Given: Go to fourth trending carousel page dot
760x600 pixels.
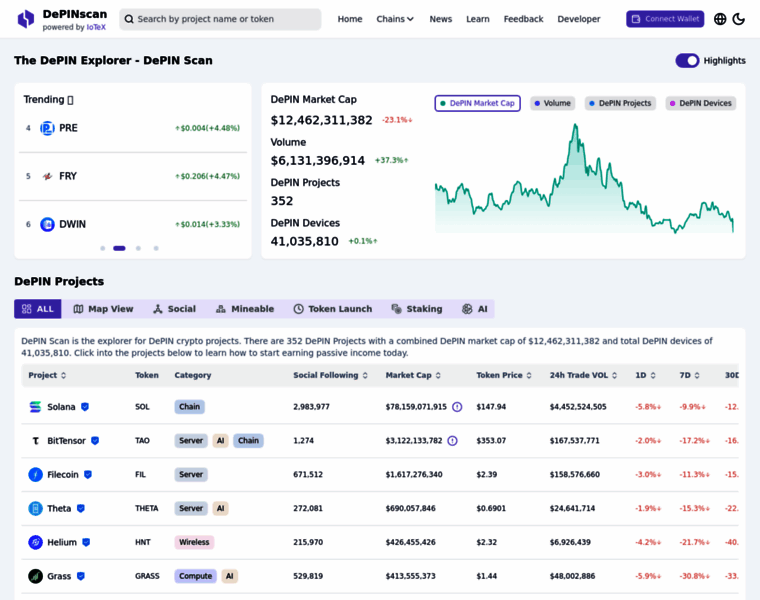Looking at the screenshot, I should click(156, 248).
